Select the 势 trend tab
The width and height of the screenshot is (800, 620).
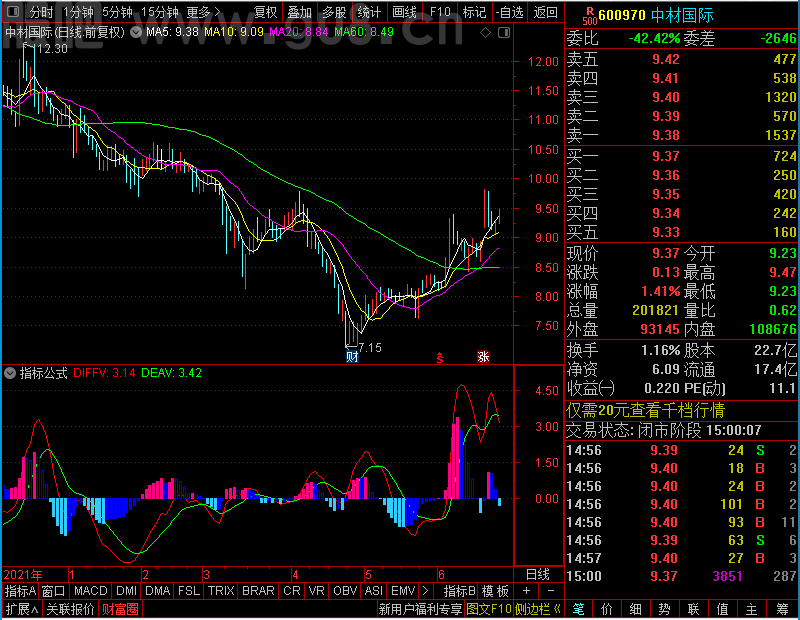(x=664, y=609)
